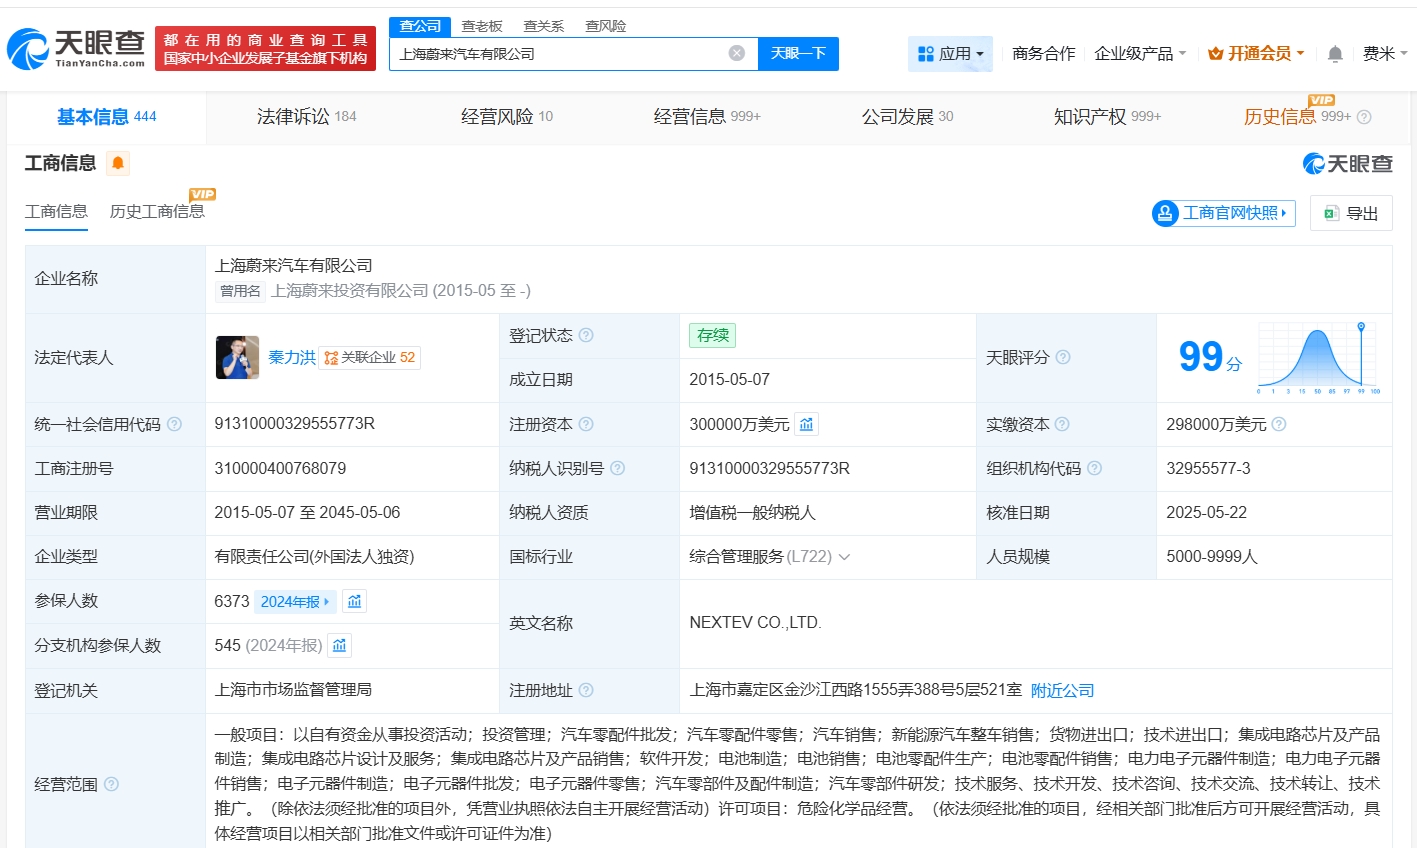Switch to 查关系 search tab
Image resolution: width=1417 pixels, height=848 pixels.
(x=544, y=26)
